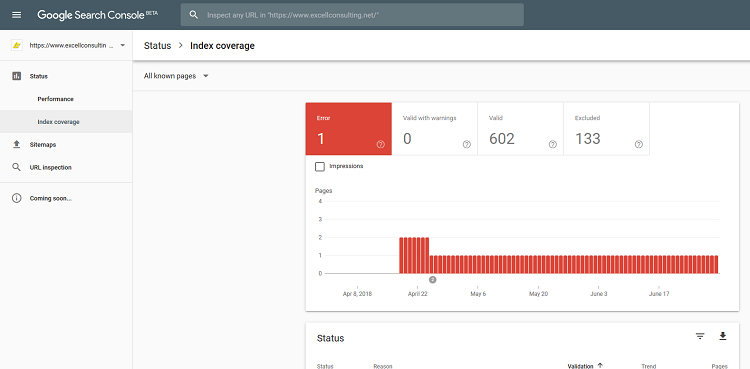The width and height of the screenshot is (750, 369).
Task: Click the Validation column header
Action: [580, 366]
